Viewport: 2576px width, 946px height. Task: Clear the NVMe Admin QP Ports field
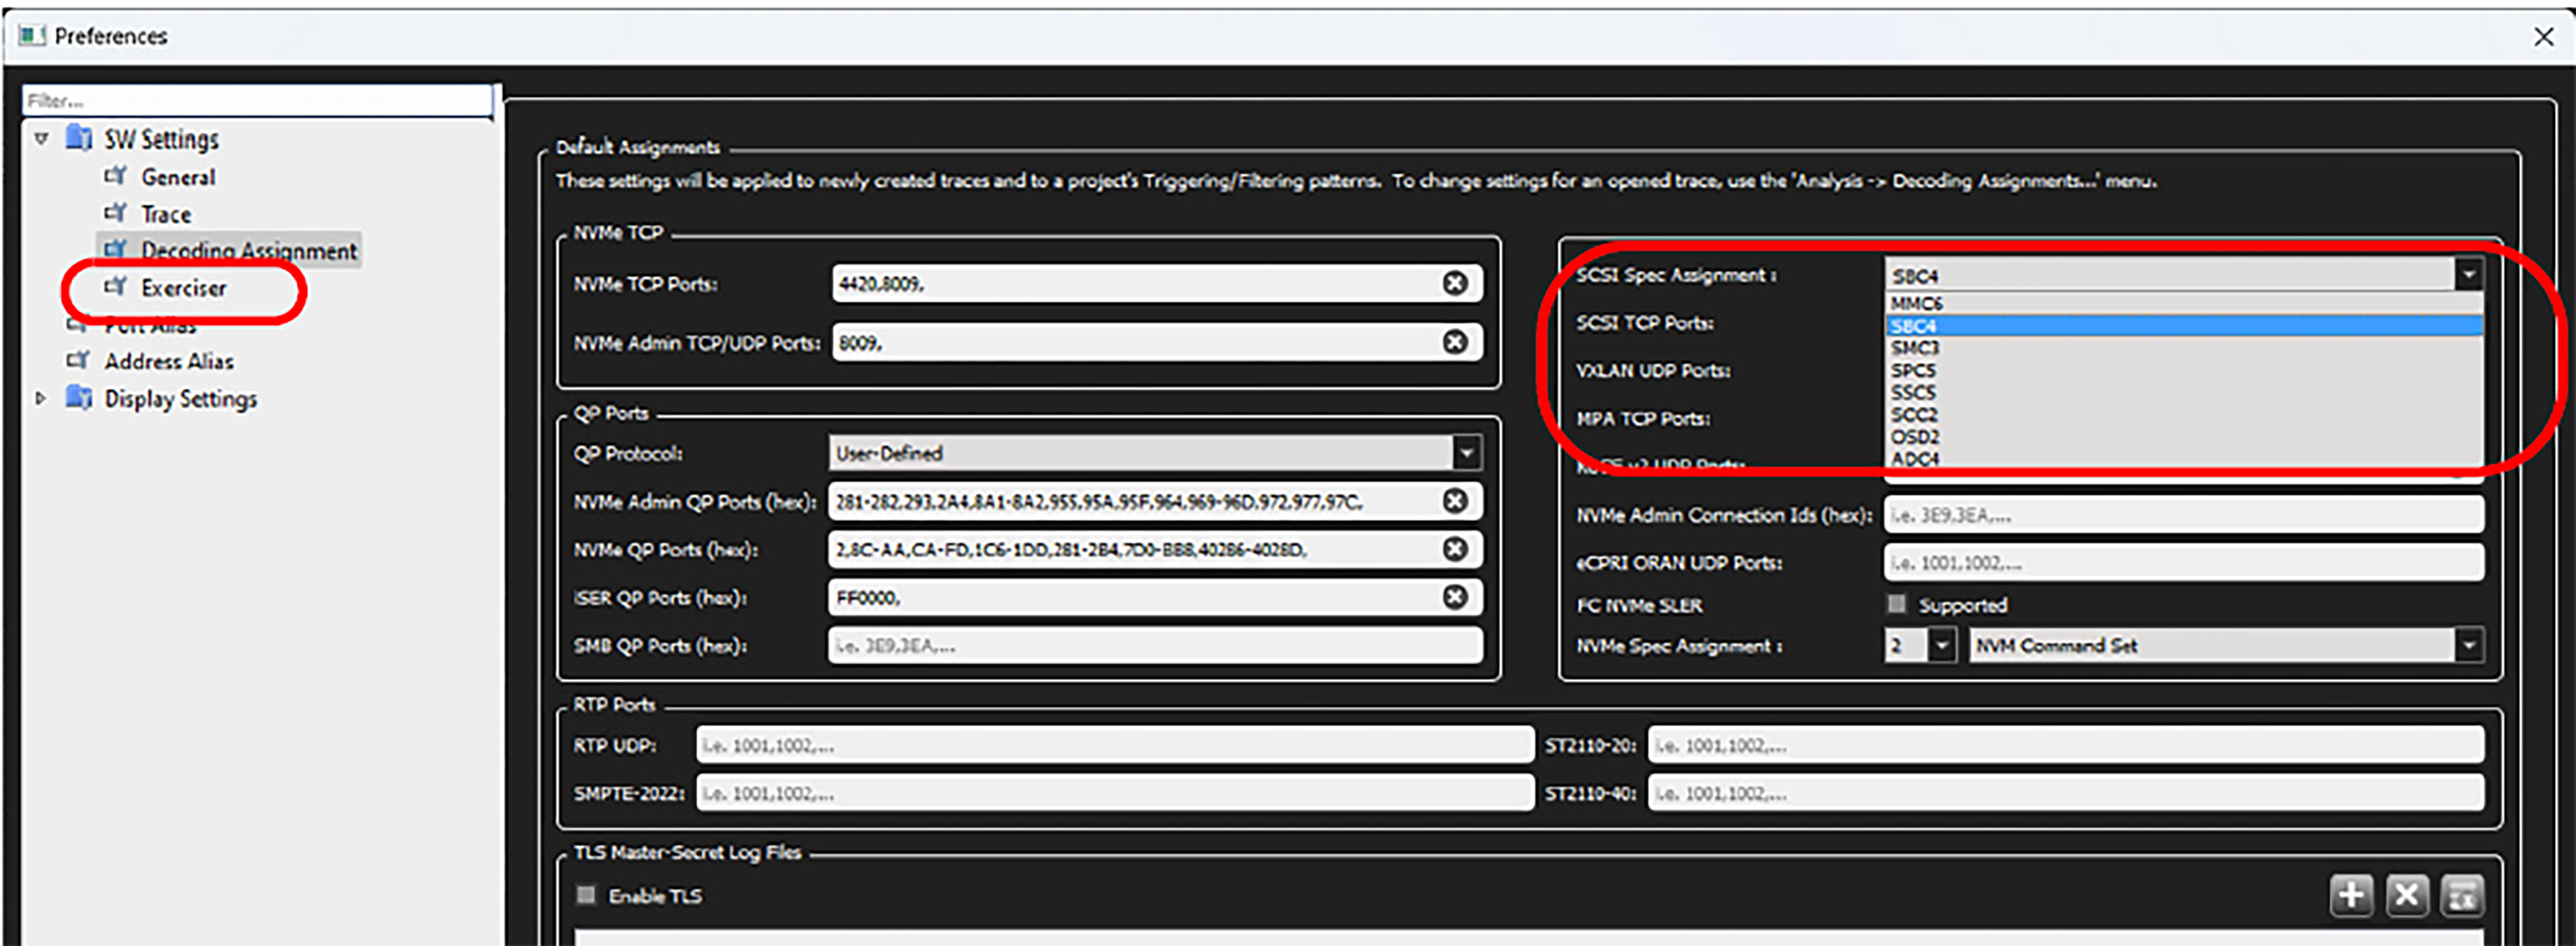1455,501
